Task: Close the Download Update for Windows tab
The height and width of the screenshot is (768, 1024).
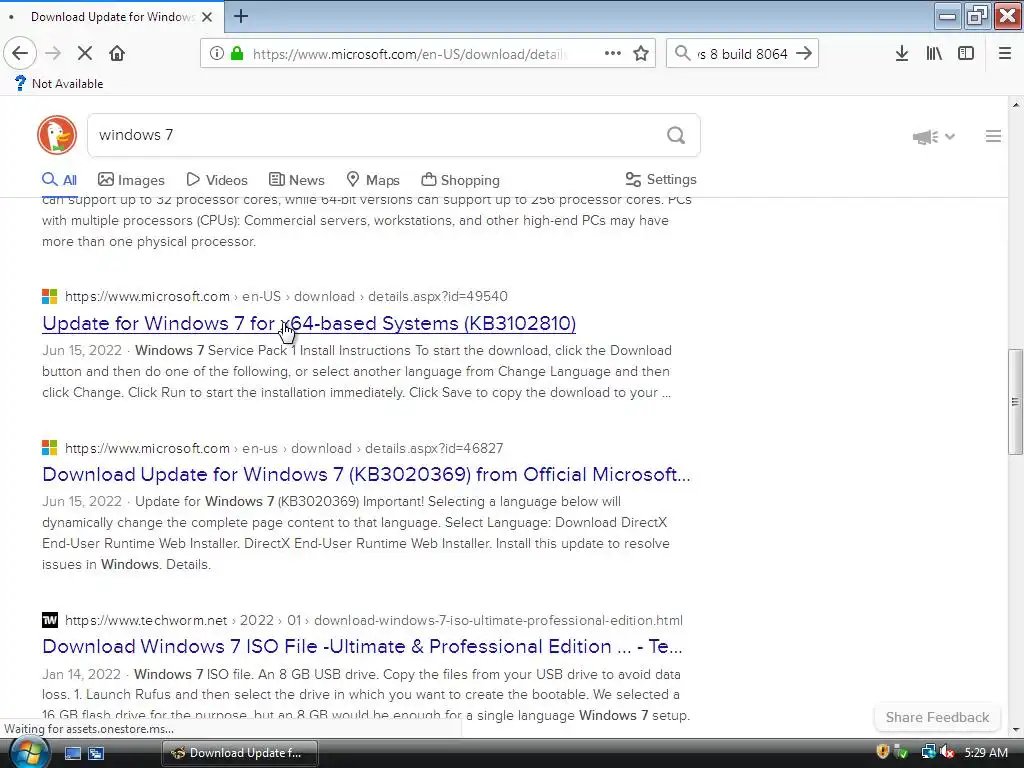Action: coord(207,17)
